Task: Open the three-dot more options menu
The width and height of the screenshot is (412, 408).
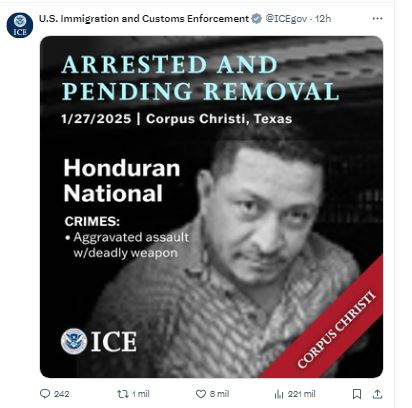Action: pyautogui.click(x=377, y=19)
